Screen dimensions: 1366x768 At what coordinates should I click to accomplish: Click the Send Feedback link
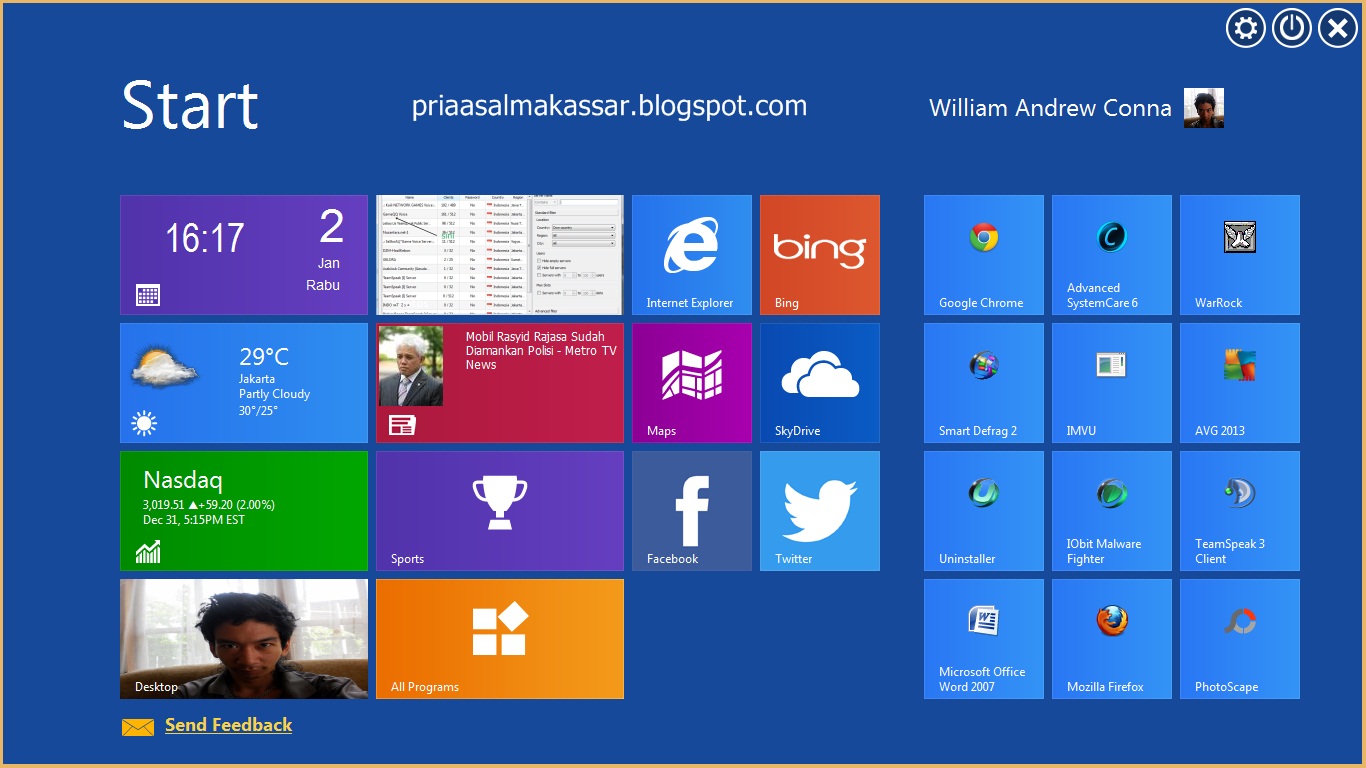[x=228, y=725]
